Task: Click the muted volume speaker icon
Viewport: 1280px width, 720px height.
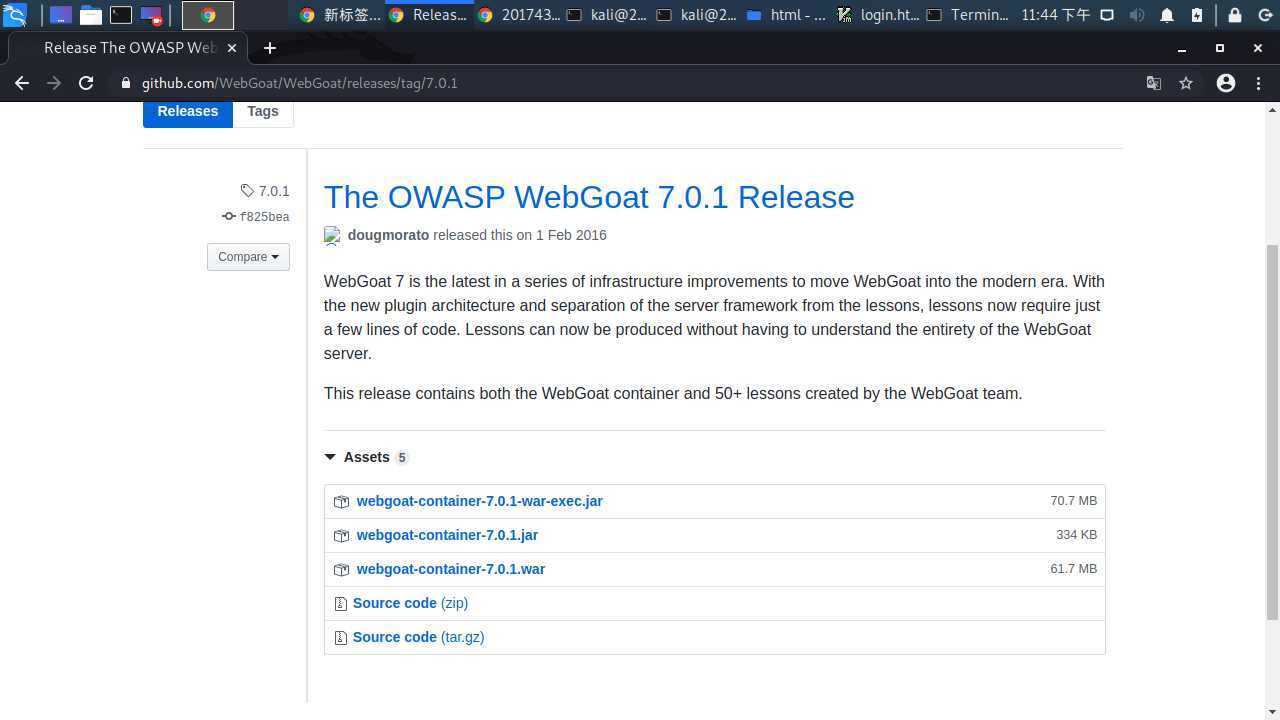Action: 1137,15
